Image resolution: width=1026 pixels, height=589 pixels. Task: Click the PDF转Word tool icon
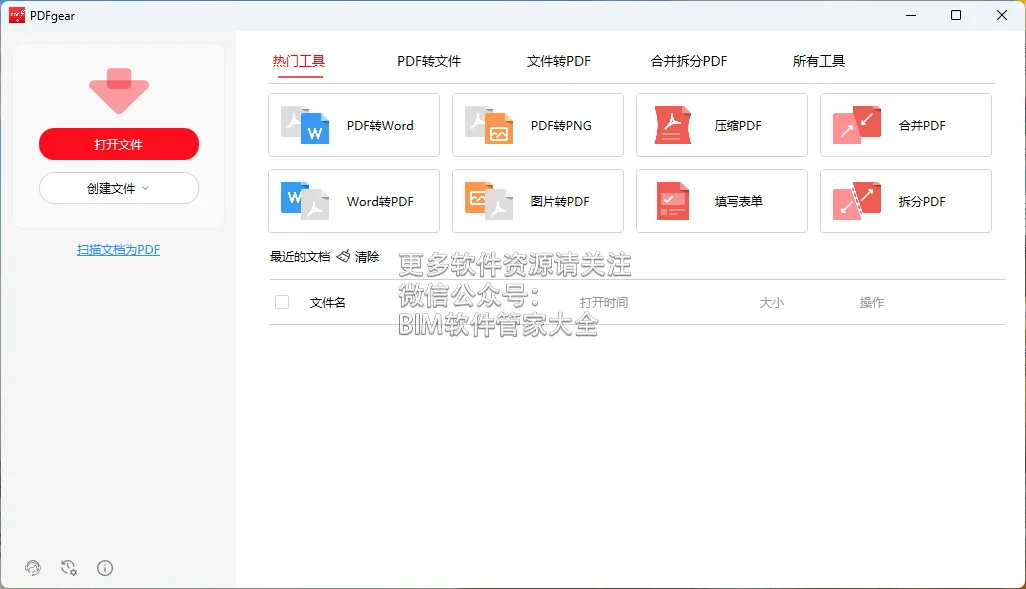click(x=305, y=125)
